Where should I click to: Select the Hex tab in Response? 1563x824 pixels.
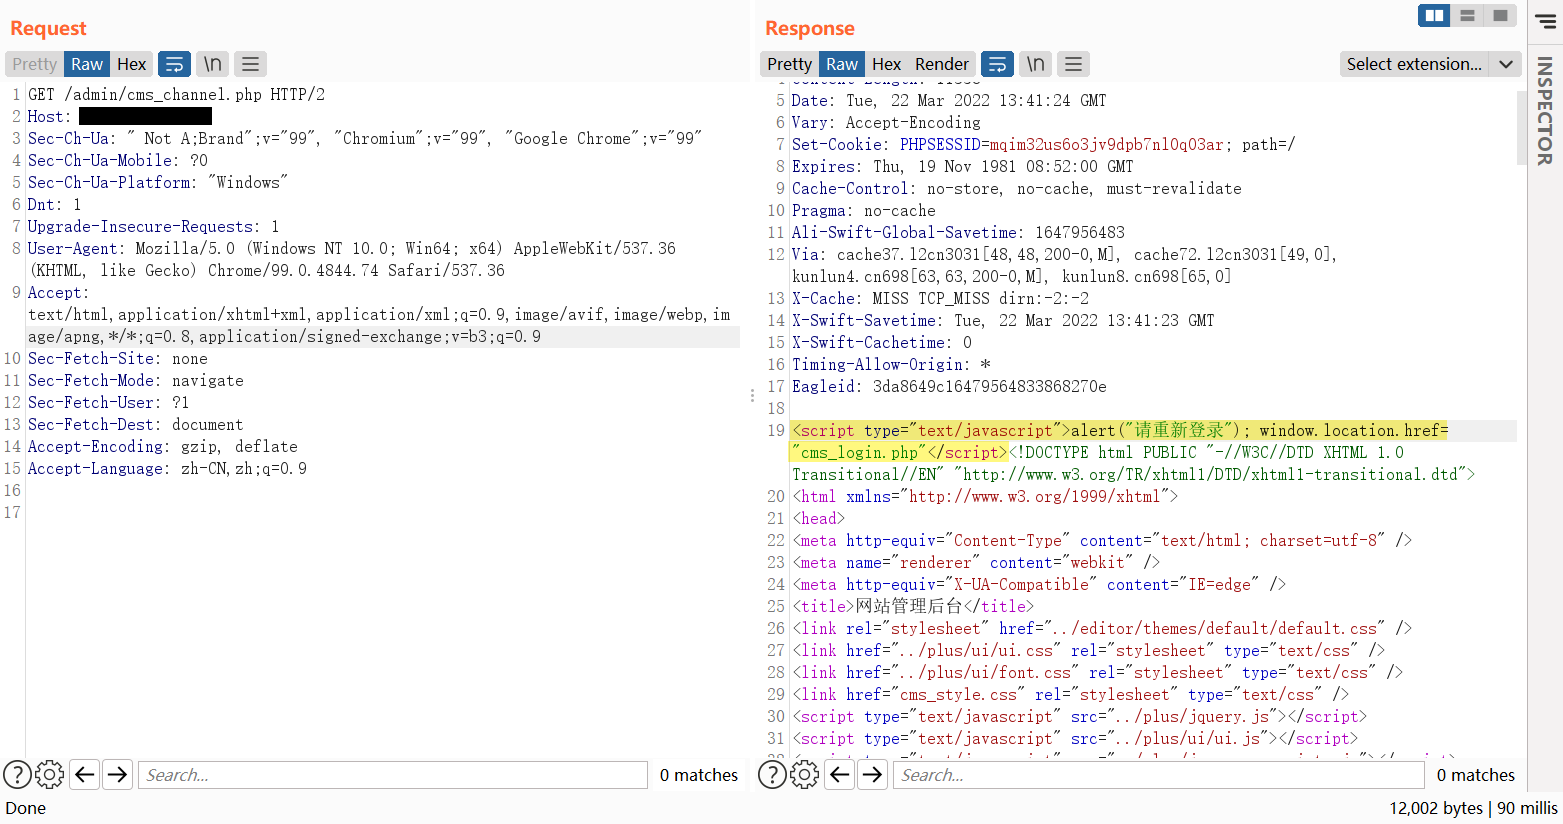[887, 64]
